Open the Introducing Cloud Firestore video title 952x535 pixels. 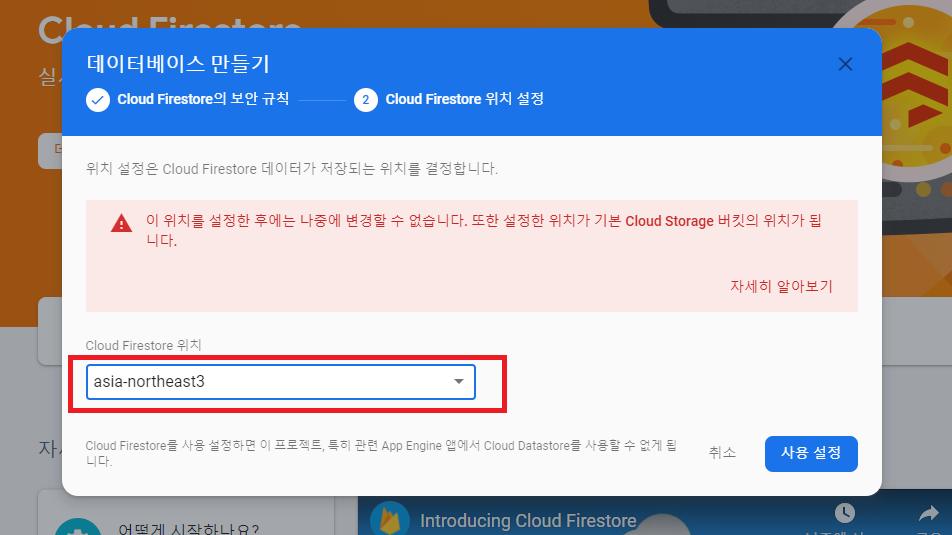point(528,521)
